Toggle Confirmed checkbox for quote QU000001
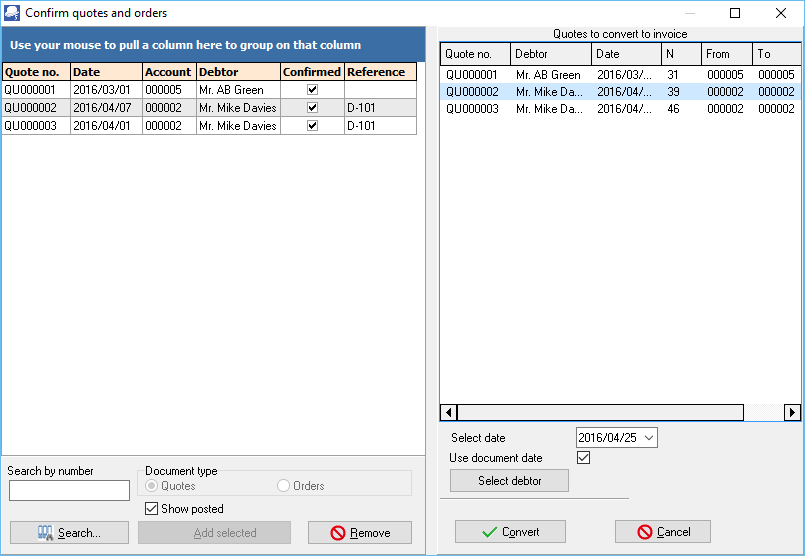Viewport: 805px width, 556px height. point(312,90)
